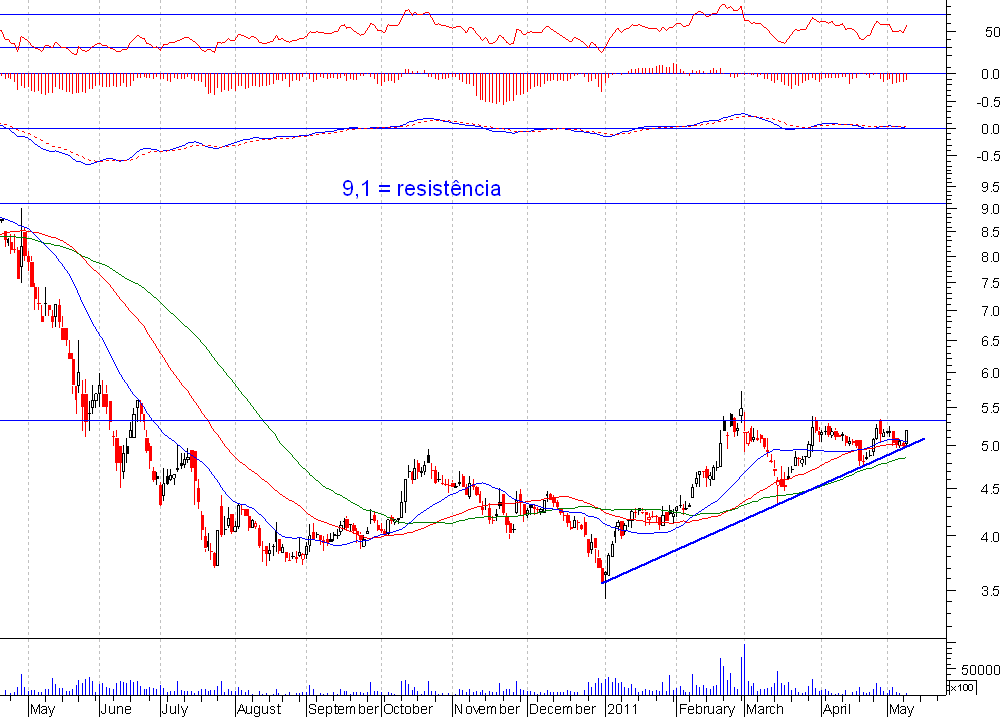Click the 50 level label of the oscillator panel
Image resolution: width=1004 pixels, height=717 pixels.
(x=992, y=32)
